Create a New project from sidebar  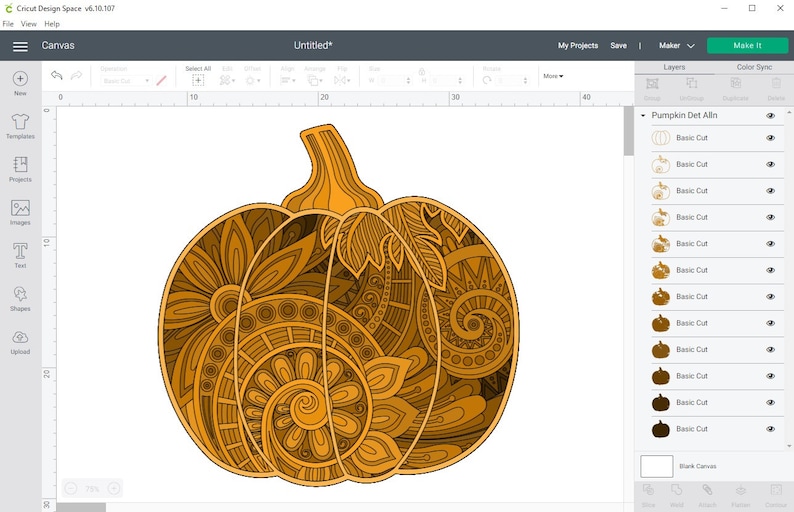click(20, 83)
